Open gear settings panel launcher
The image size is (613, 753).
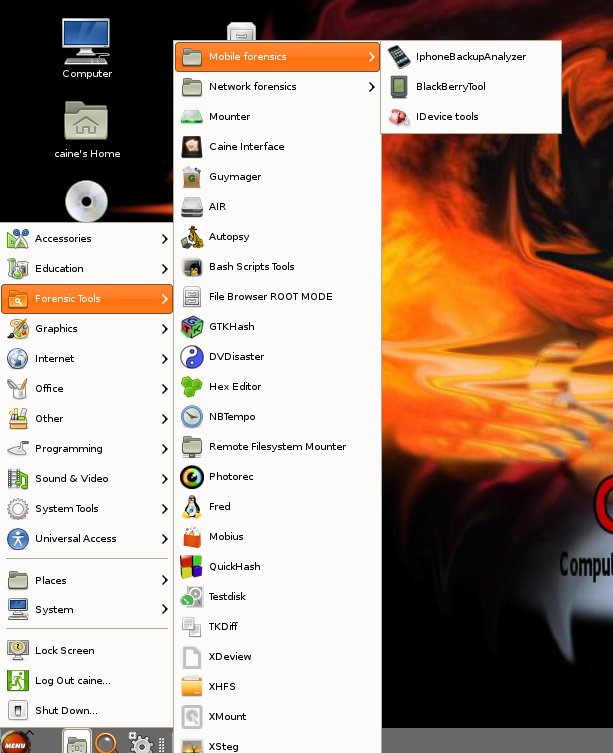[140, 743]
